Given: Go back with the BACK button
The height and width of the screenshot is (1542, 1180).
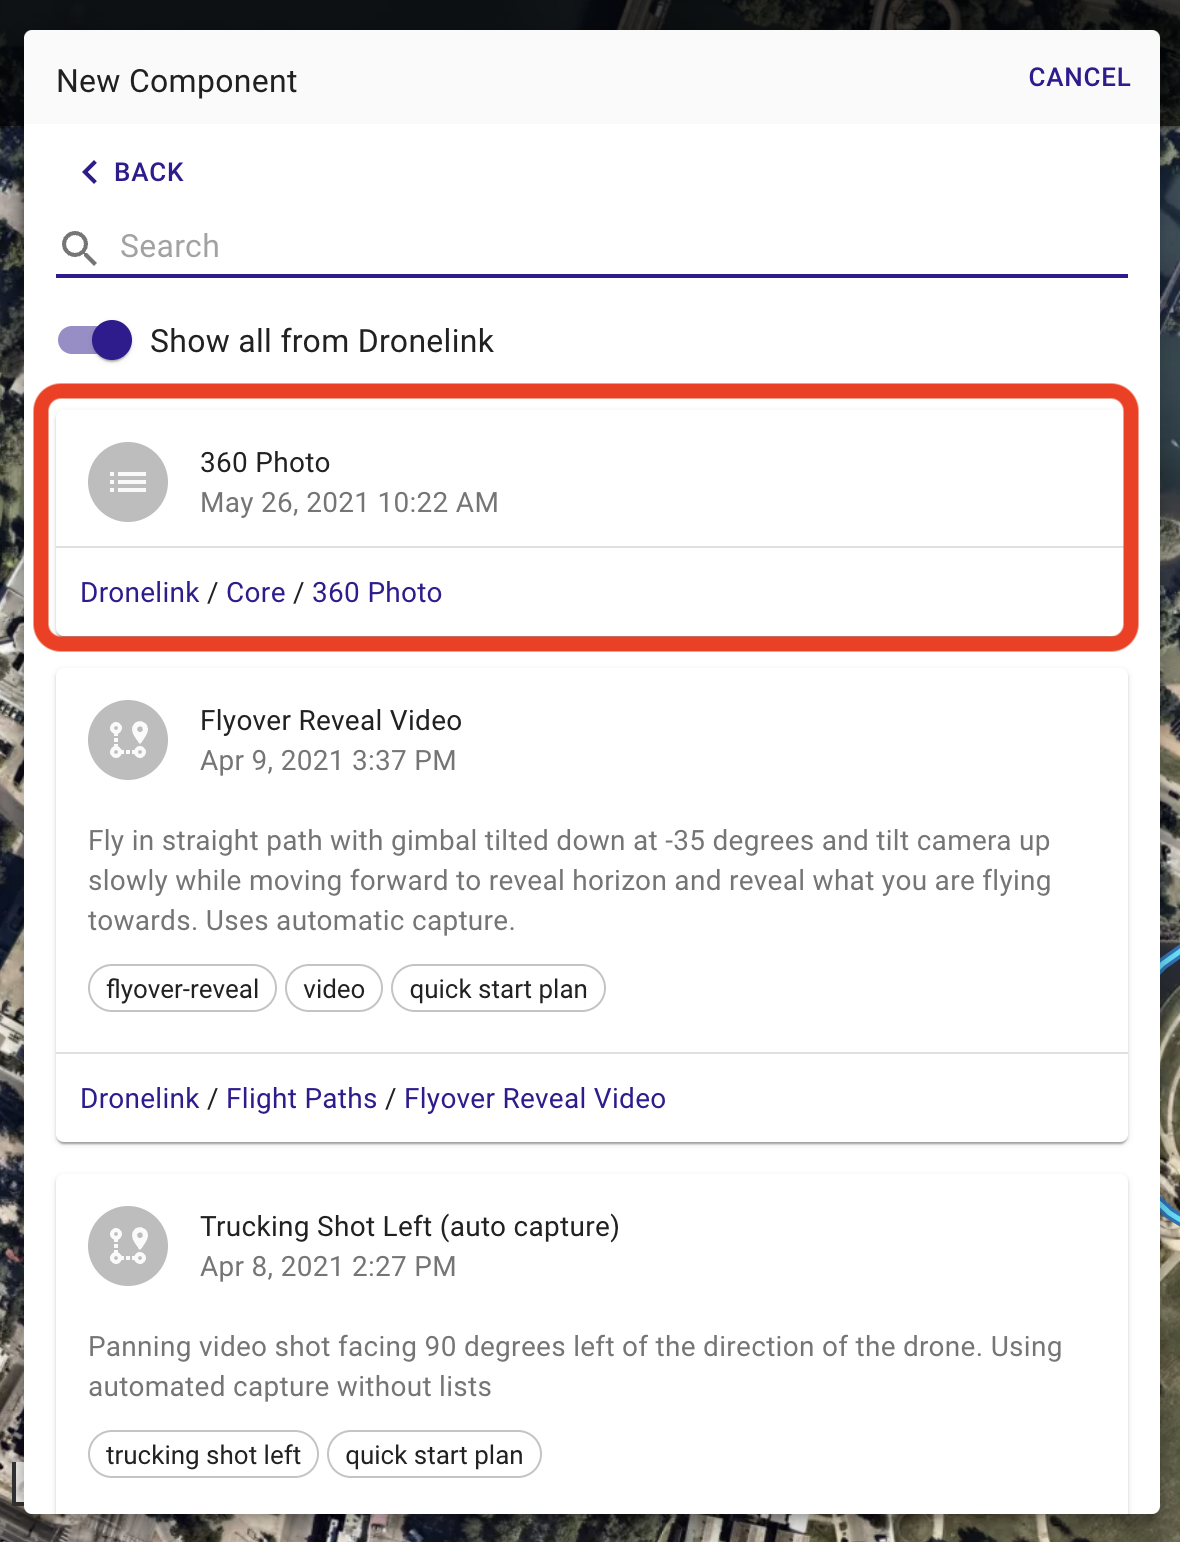Looking at the screenshot, I should [x=133, y=172].
